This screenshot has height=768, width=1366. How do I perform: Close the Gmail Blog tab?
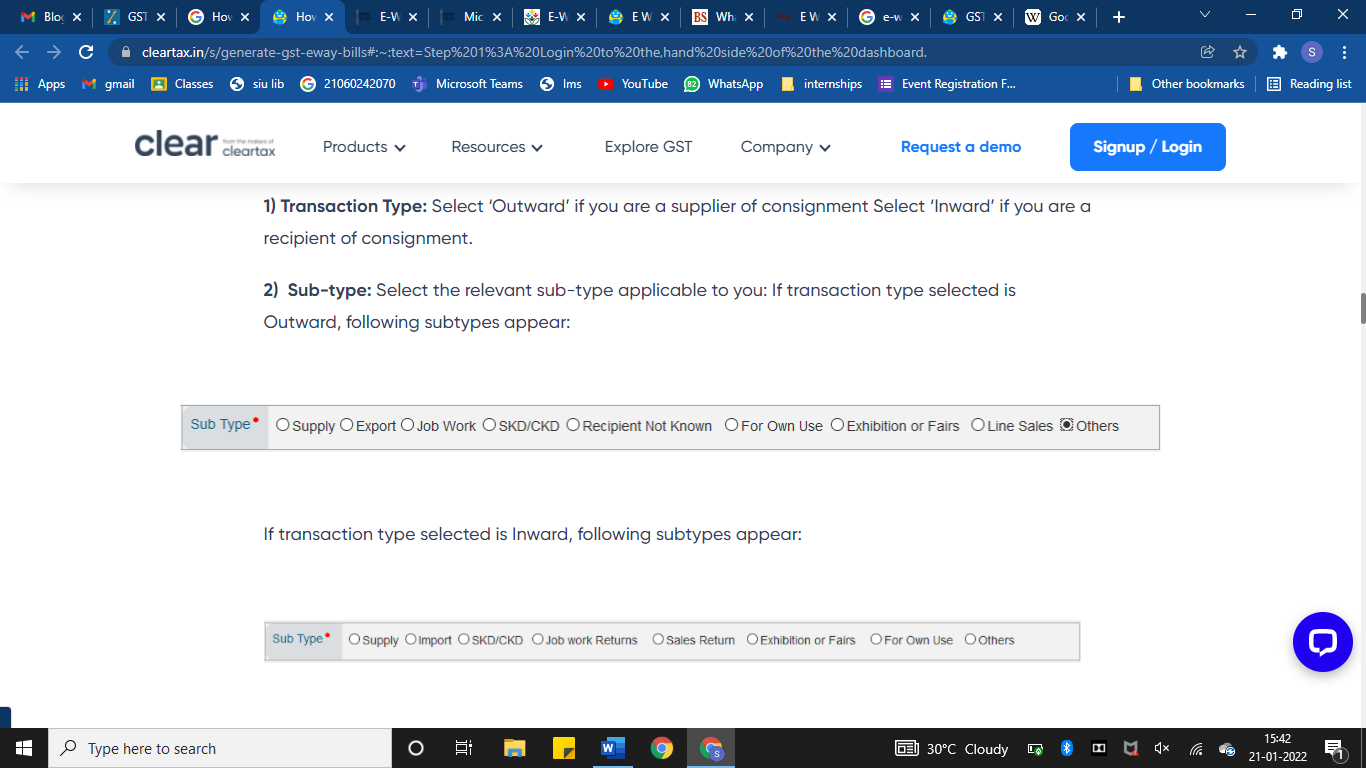point(77,17)
